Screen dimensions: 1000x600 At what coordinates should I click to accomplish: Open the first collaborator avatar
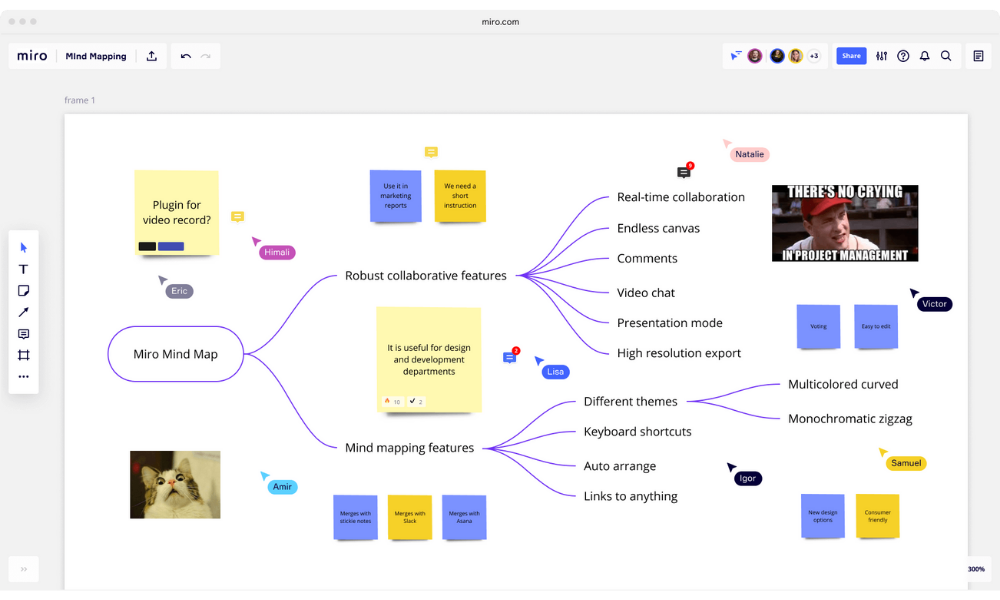[755, 56]
